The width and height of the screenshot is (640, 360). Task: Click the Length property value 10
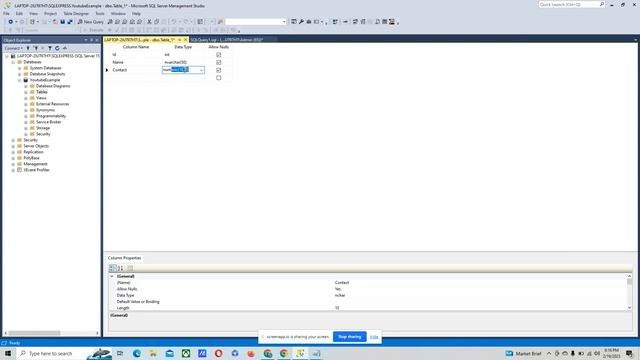point(337,308)
